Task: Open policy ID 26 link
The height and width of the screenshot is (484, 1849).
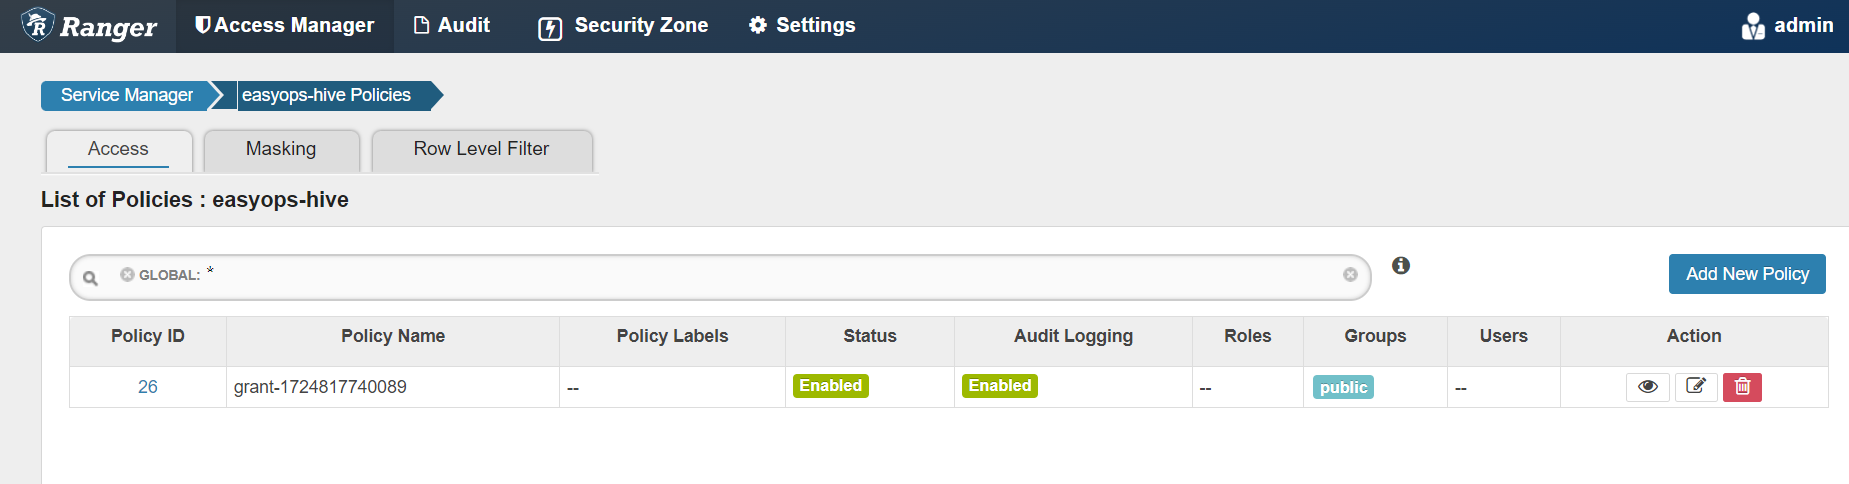Action: tap(148, 387)
